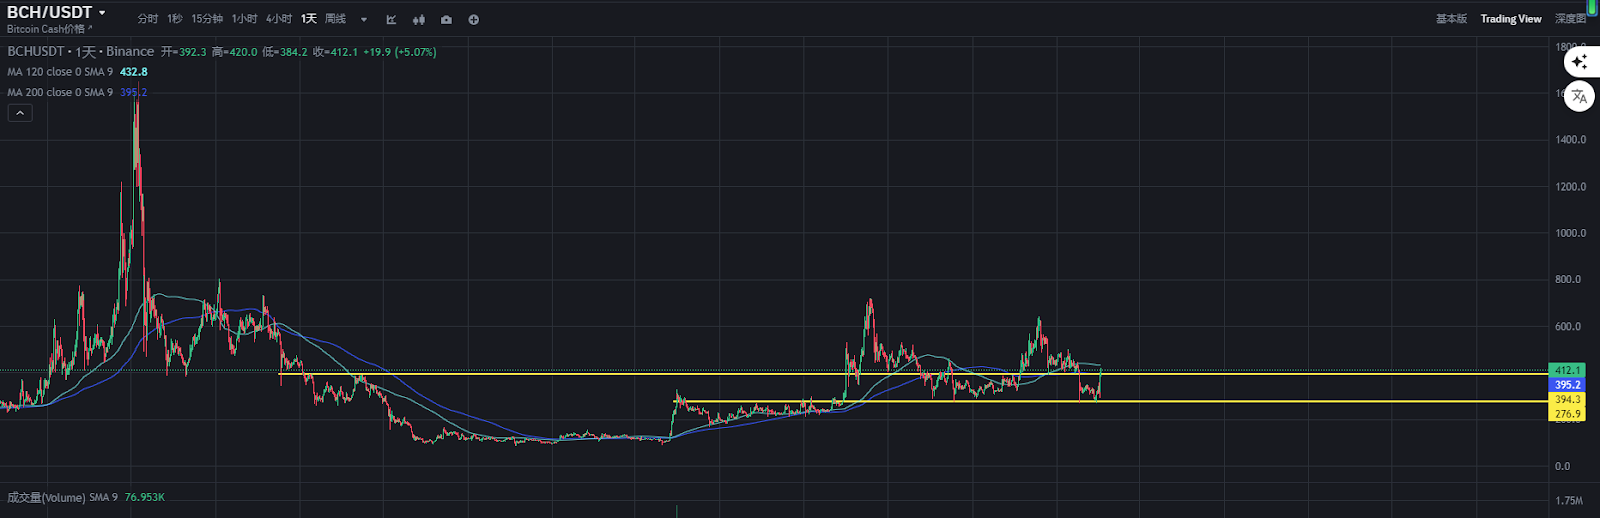Select the 1天 interval
Screen dimensions: 1600x518
click(309, 19)
